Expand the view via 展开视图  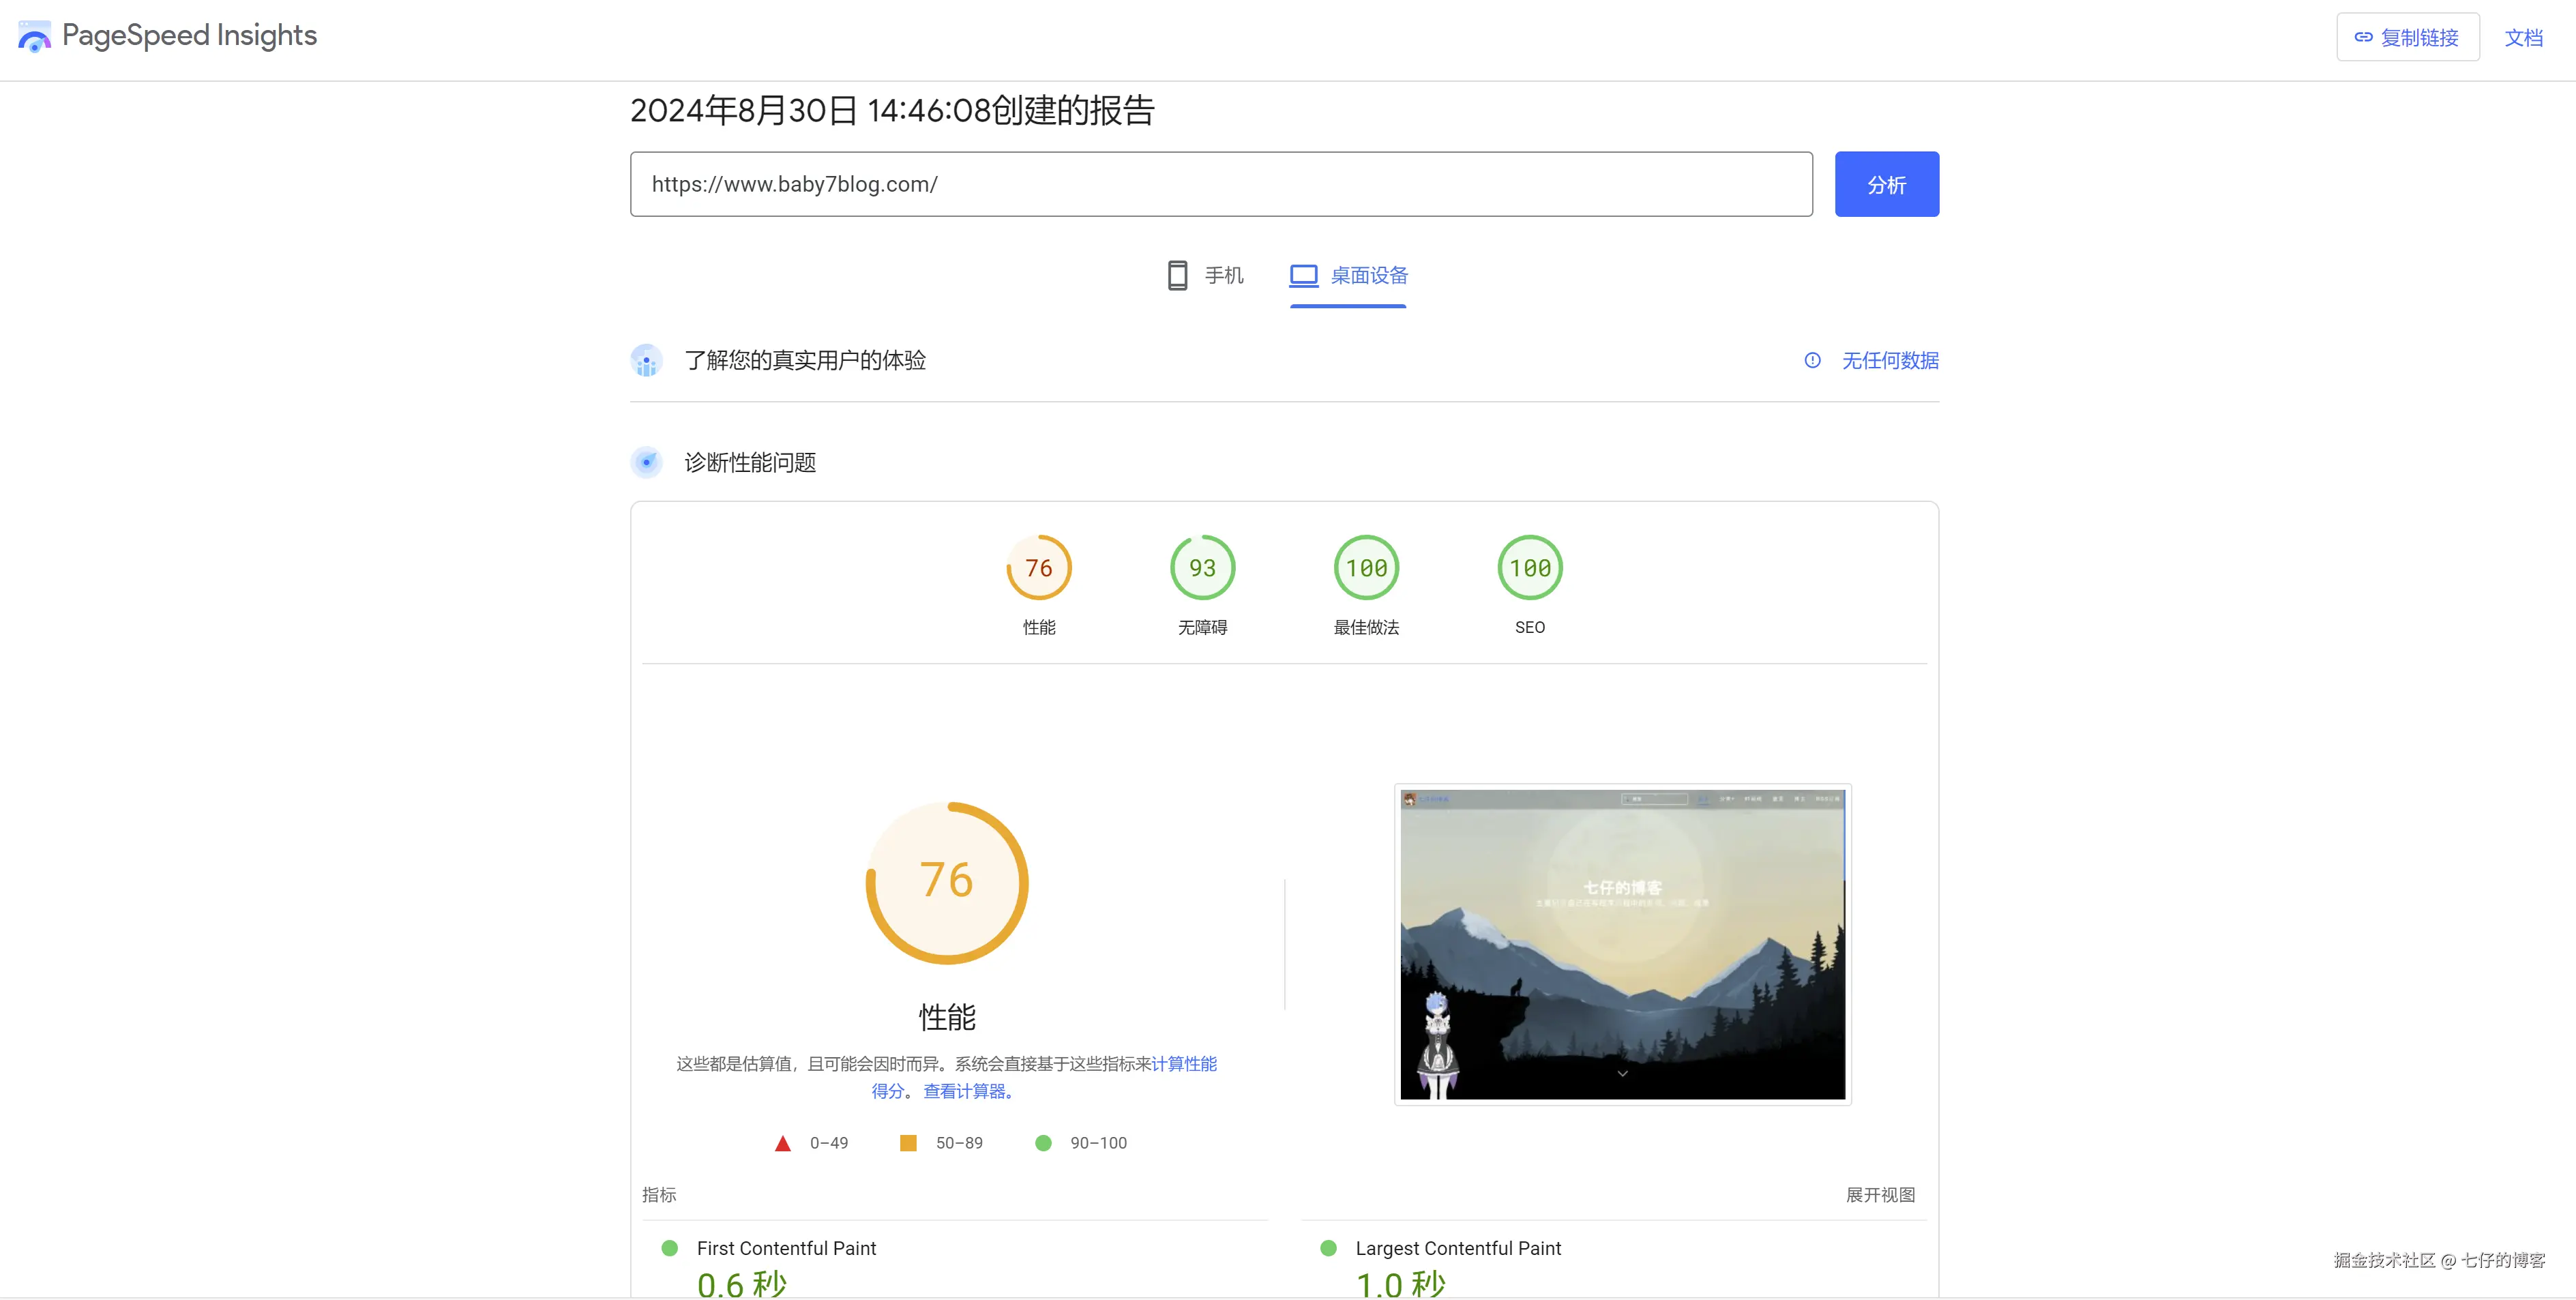pyautogui.click(x=1881, y=1194)
